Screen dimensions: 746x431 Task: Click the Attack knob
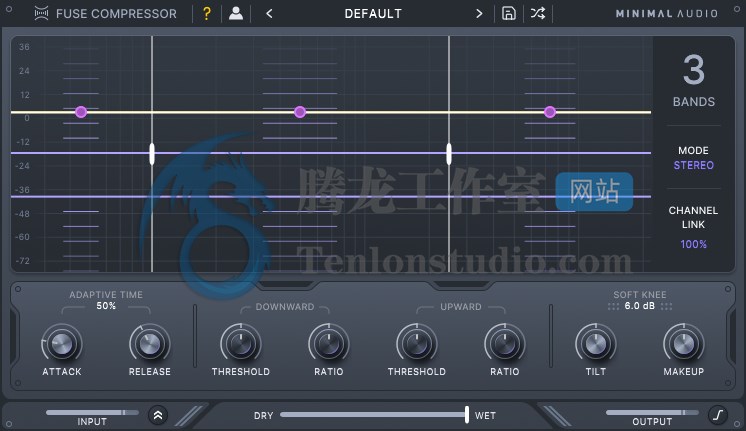click(62, 343)
